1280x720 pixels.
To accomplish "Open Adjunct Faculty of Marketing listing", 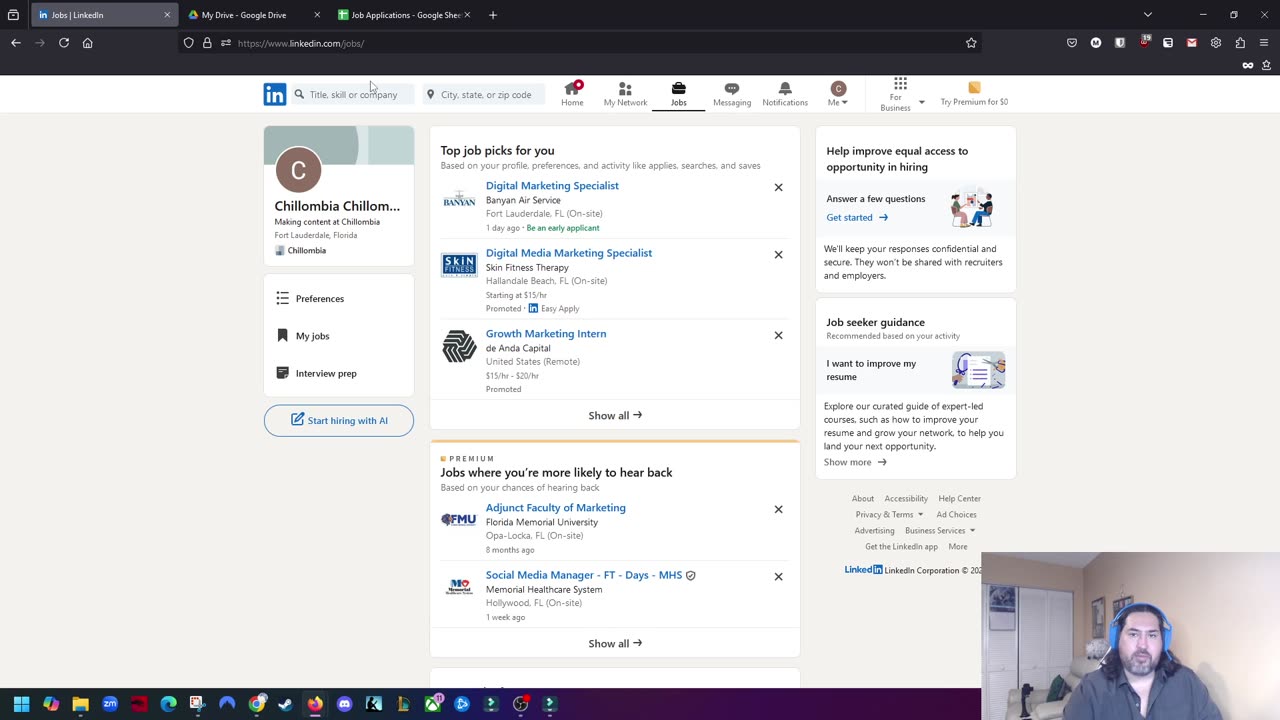I will pos(556,507).
